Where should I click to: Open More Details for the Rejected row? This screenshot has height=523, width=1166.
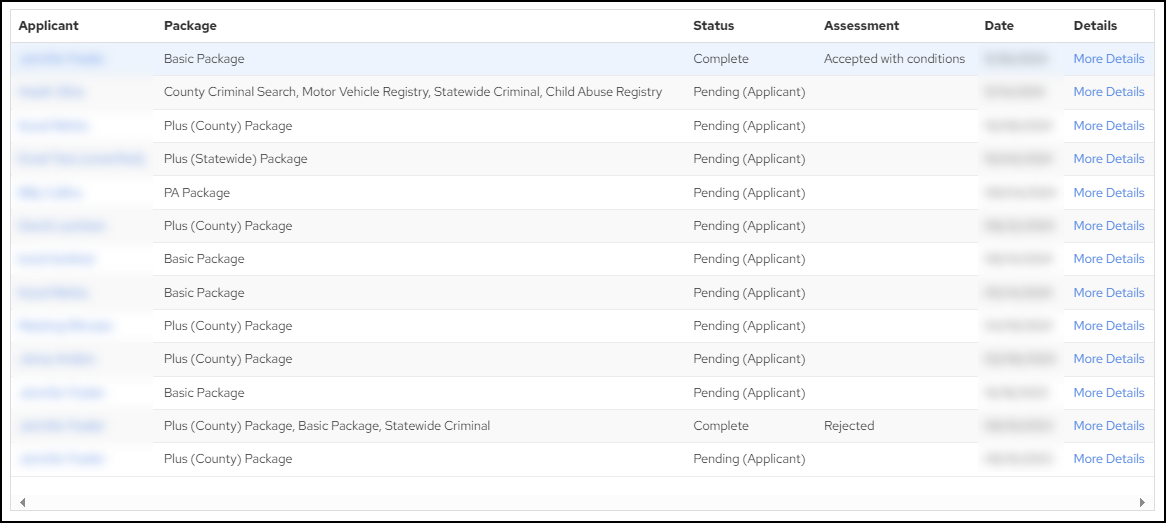click(x=1108, y=426)
